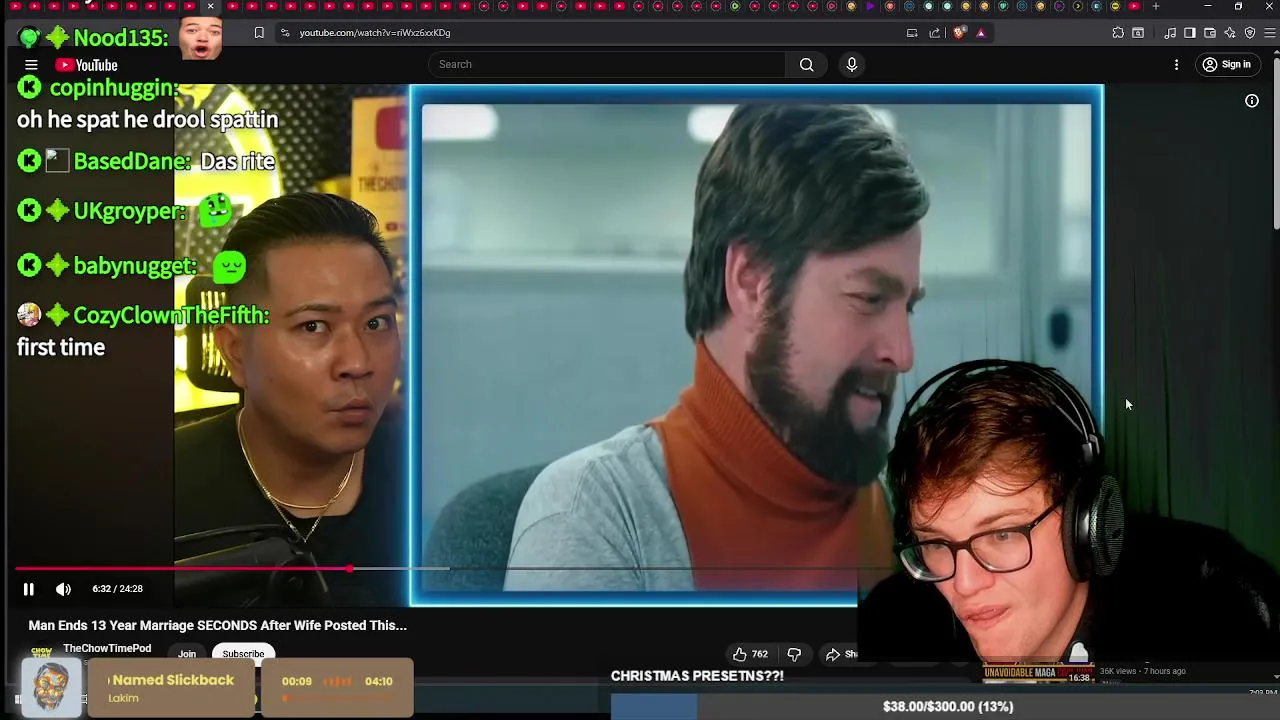Click the CHRISTMAS PRESETNS goal title
Image resolution: width=1280 pixels, height=720 pixels.
697,676
